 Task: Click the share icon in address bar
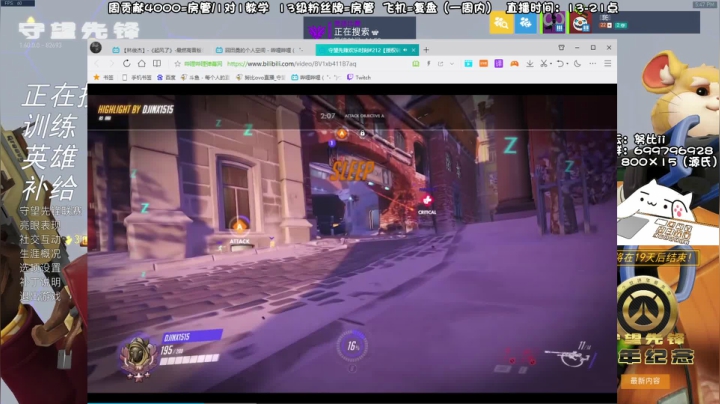440,64
